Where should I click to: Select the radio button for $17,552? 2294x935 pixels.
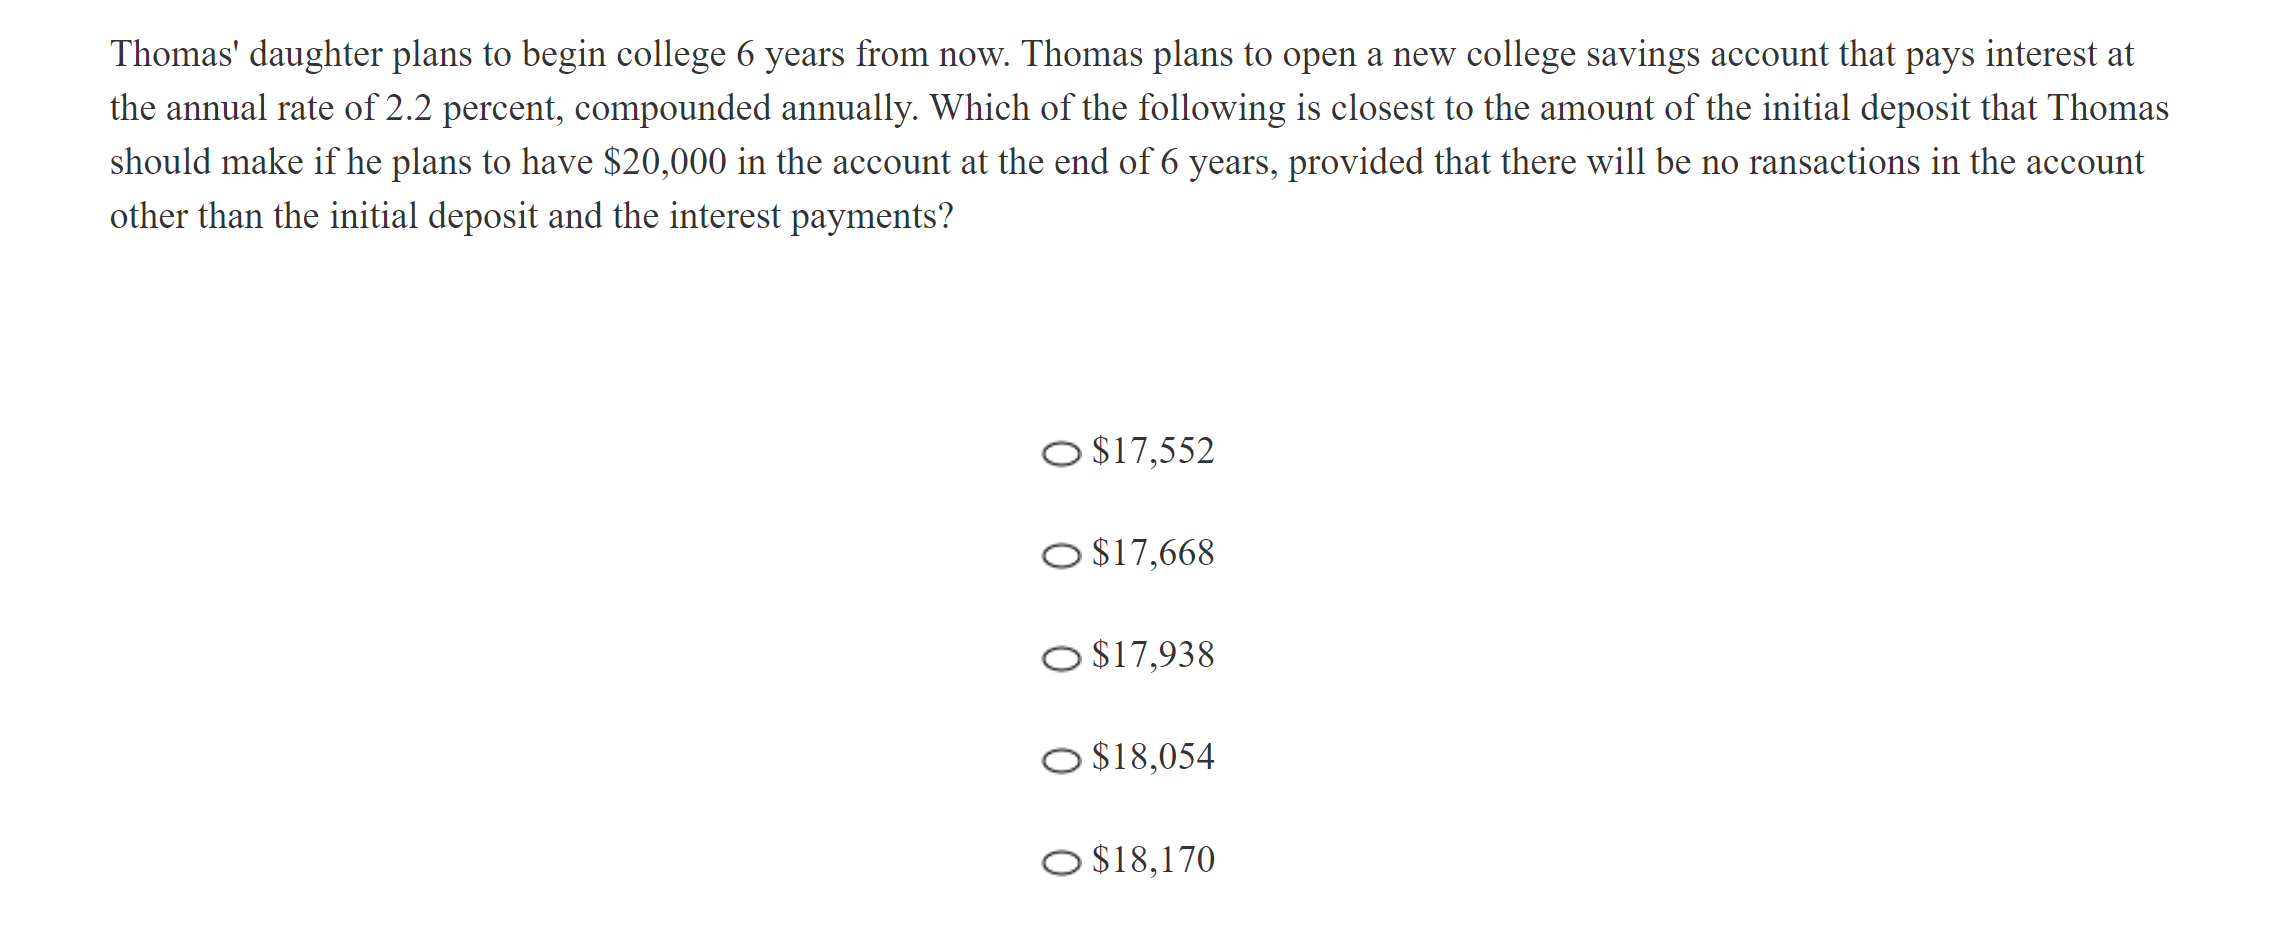click(1061, 454)
